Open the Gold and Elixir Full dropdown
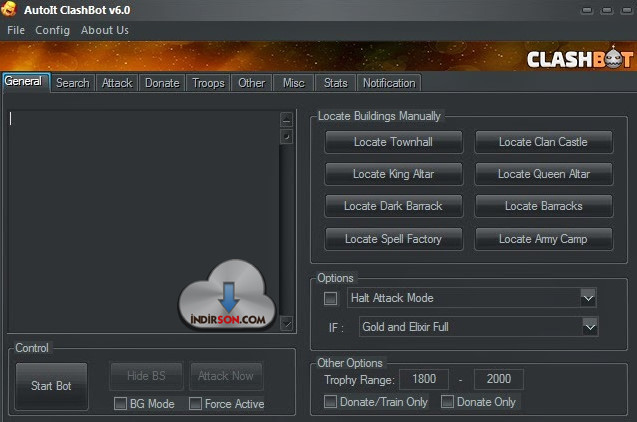The image size is (637, 422). pos(590,327)
